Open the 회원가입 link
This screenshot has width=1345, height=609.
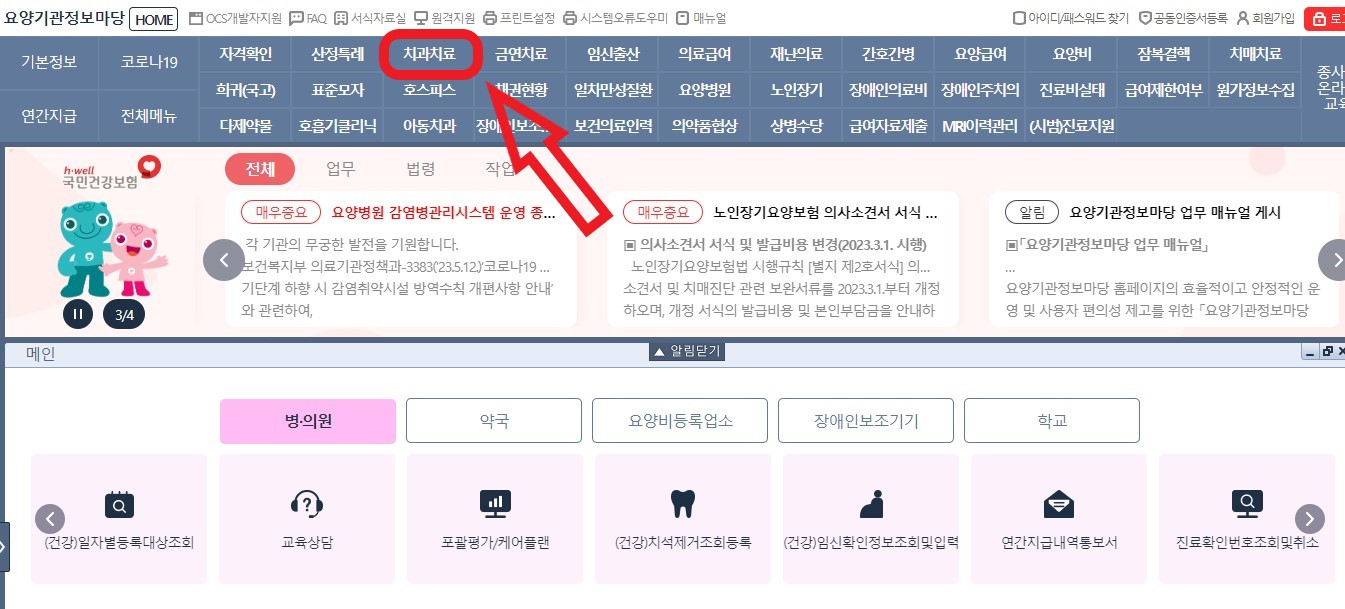[1266, 18]
